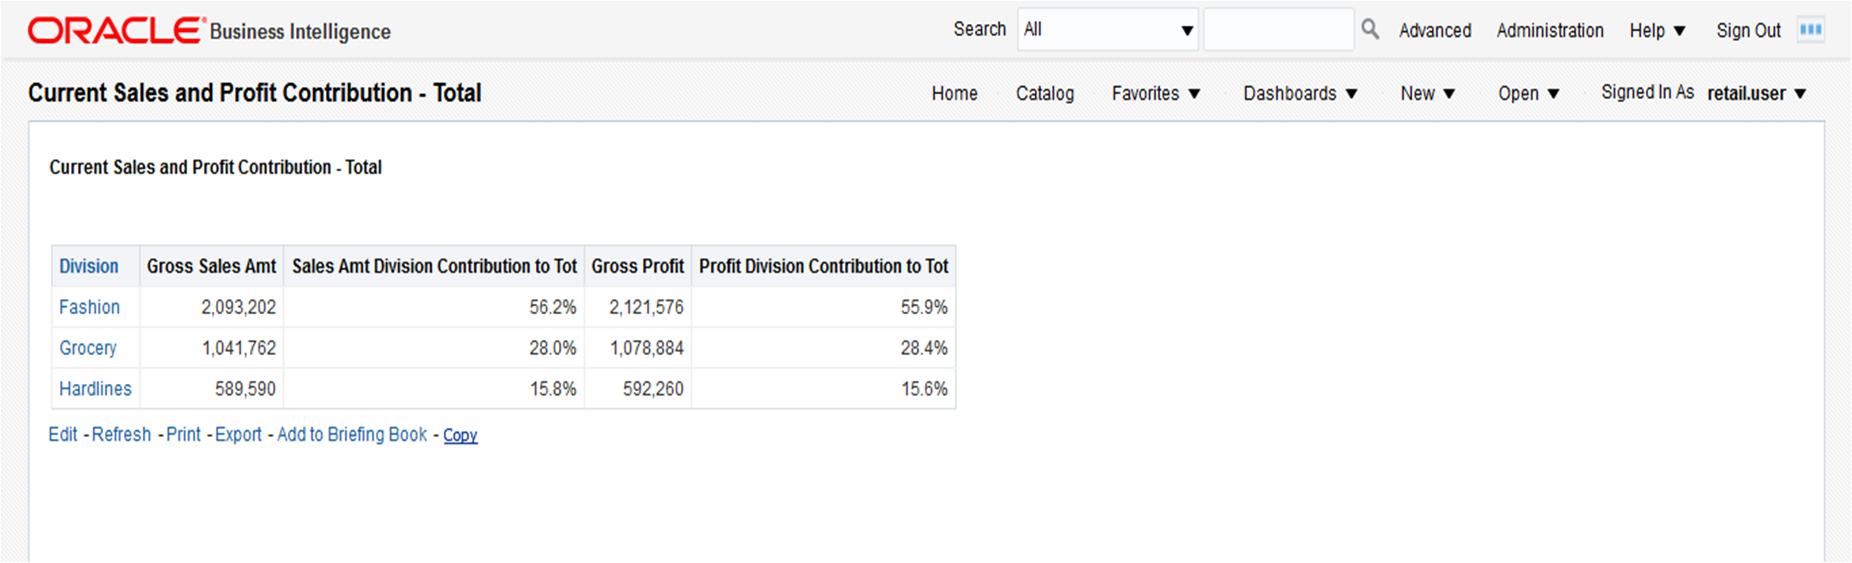Go to Home page
The width and height of the screenshot is (1852, 563).
955,93
